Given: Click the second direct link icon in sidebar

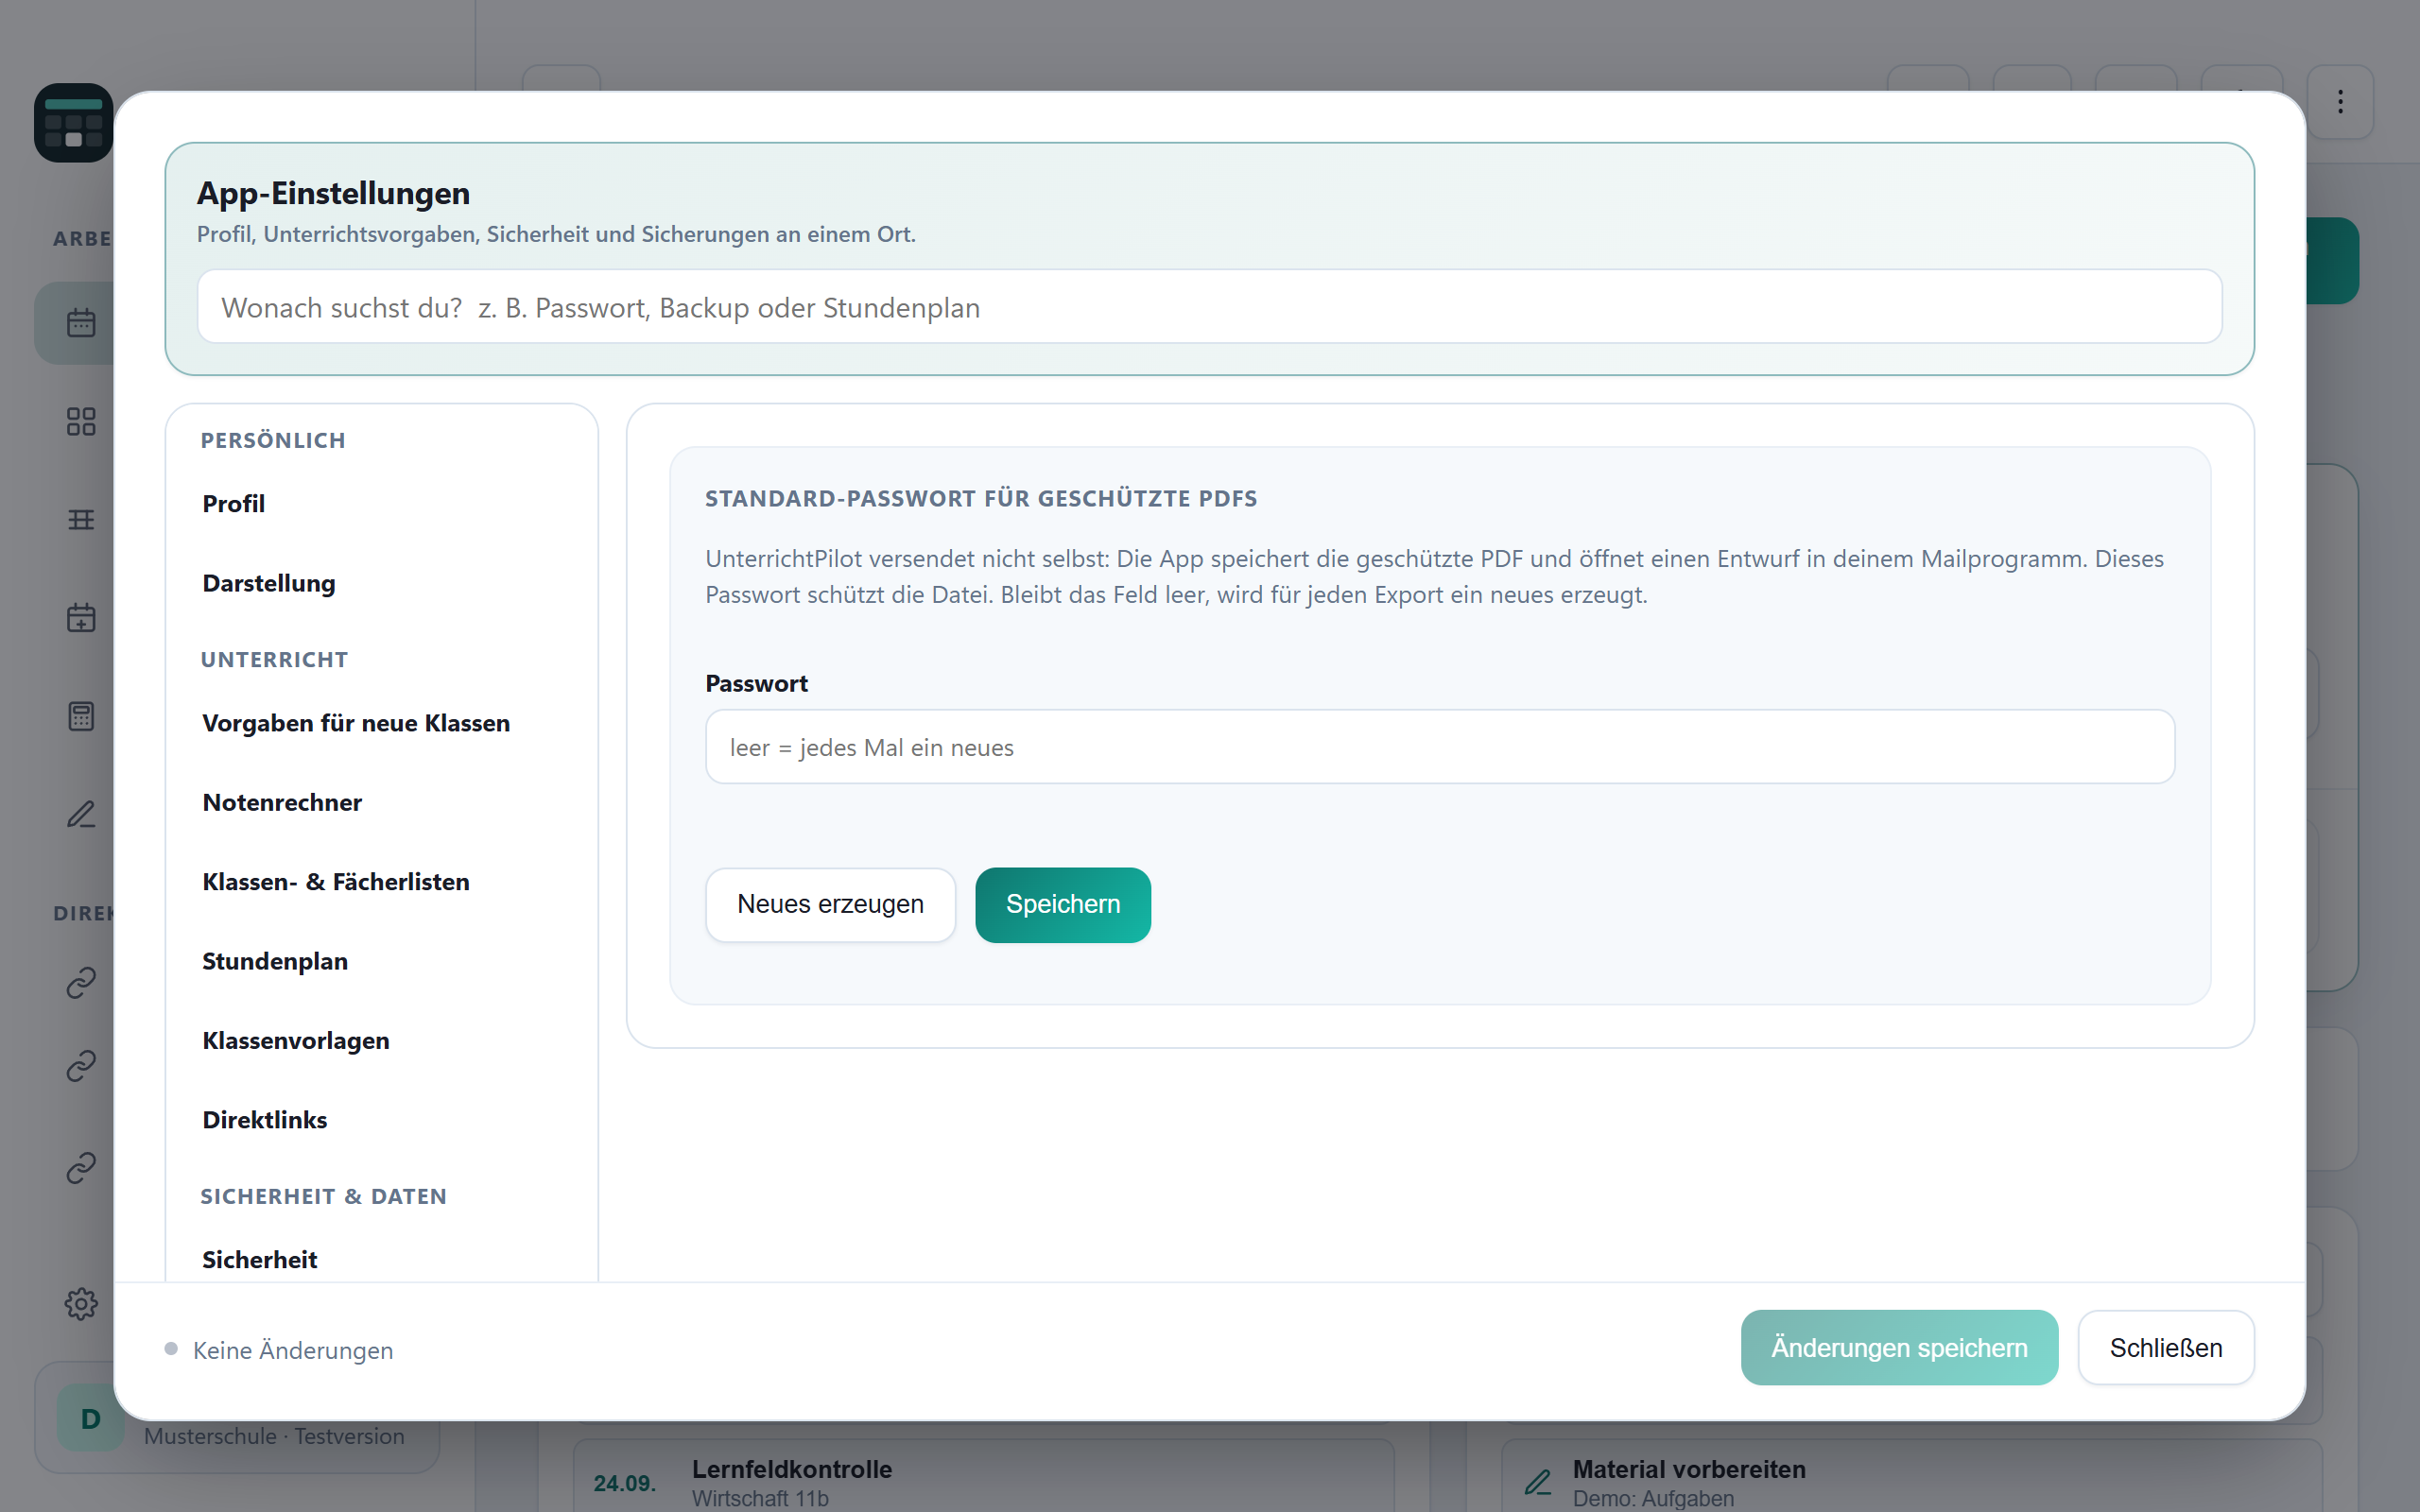Looking at the screenshot, I should click(x=81, y=1066).
